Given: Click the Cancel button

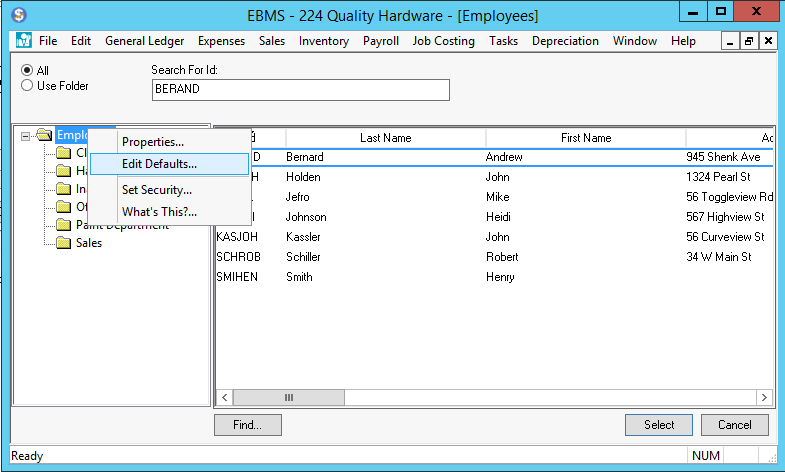Looking at the screenshot, I should point(734,425).
